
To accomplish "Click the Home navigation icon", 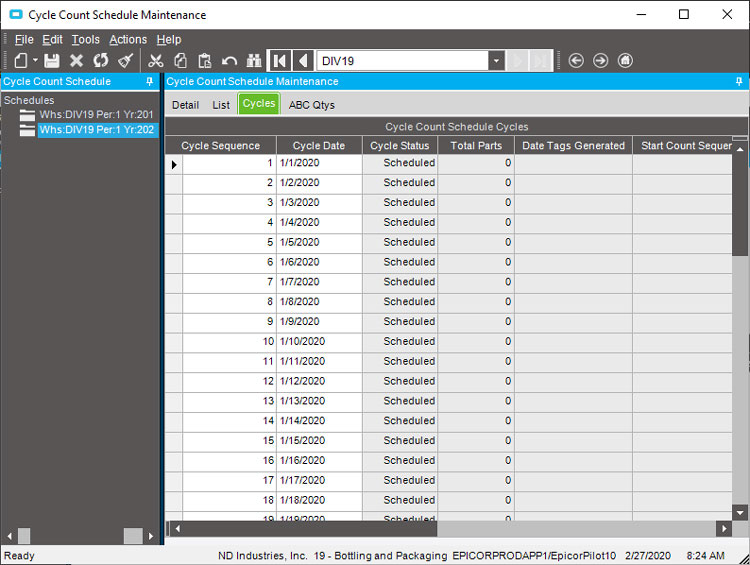I will point(625,61).
